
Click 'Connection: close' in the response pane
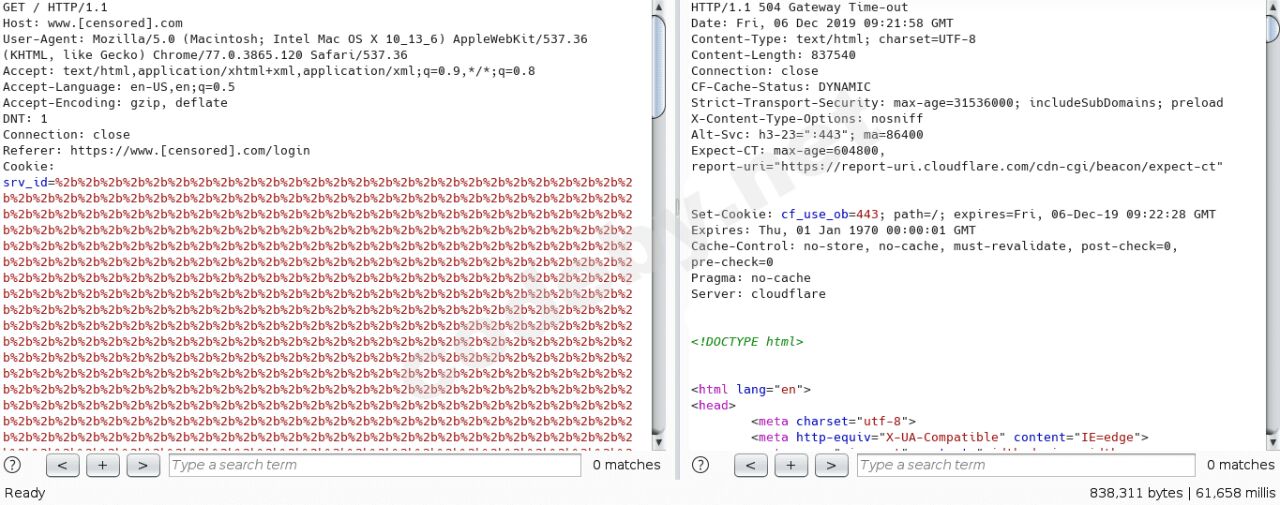coord(755,71)
